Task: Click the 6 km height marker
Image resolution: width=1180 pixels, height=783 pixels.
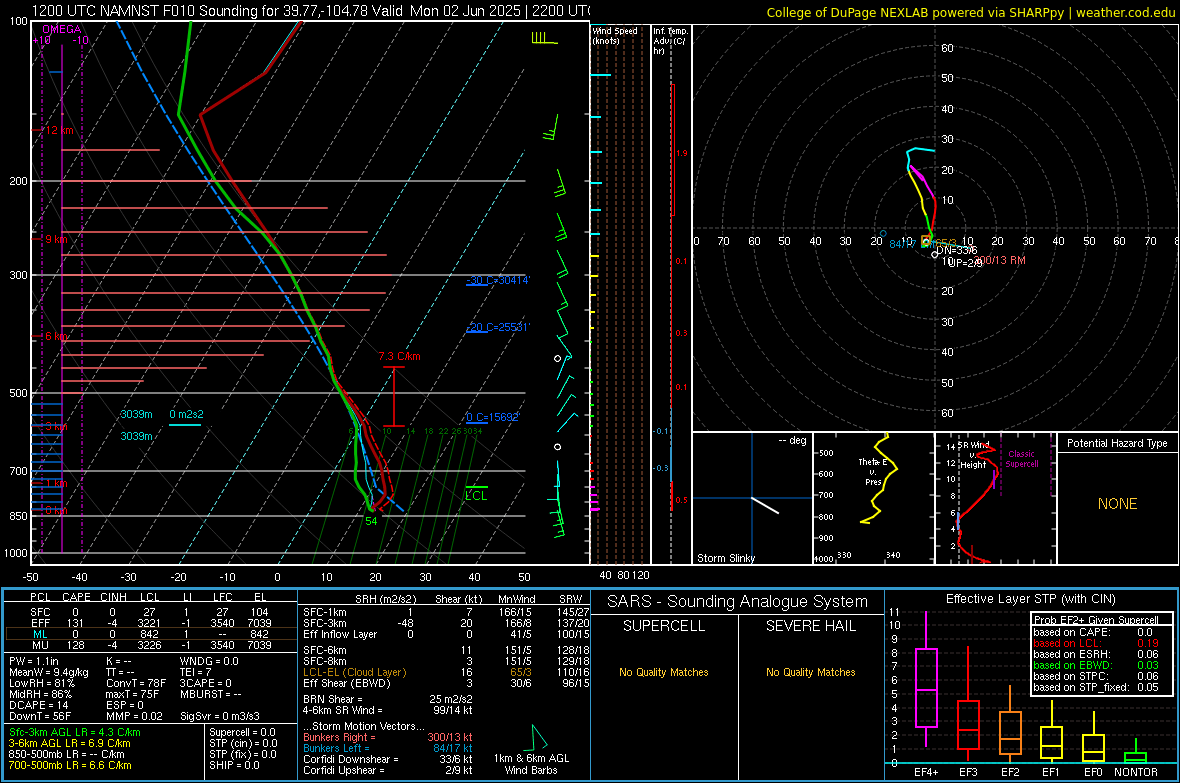Action: pyautogui.click(x=56, y=337)
